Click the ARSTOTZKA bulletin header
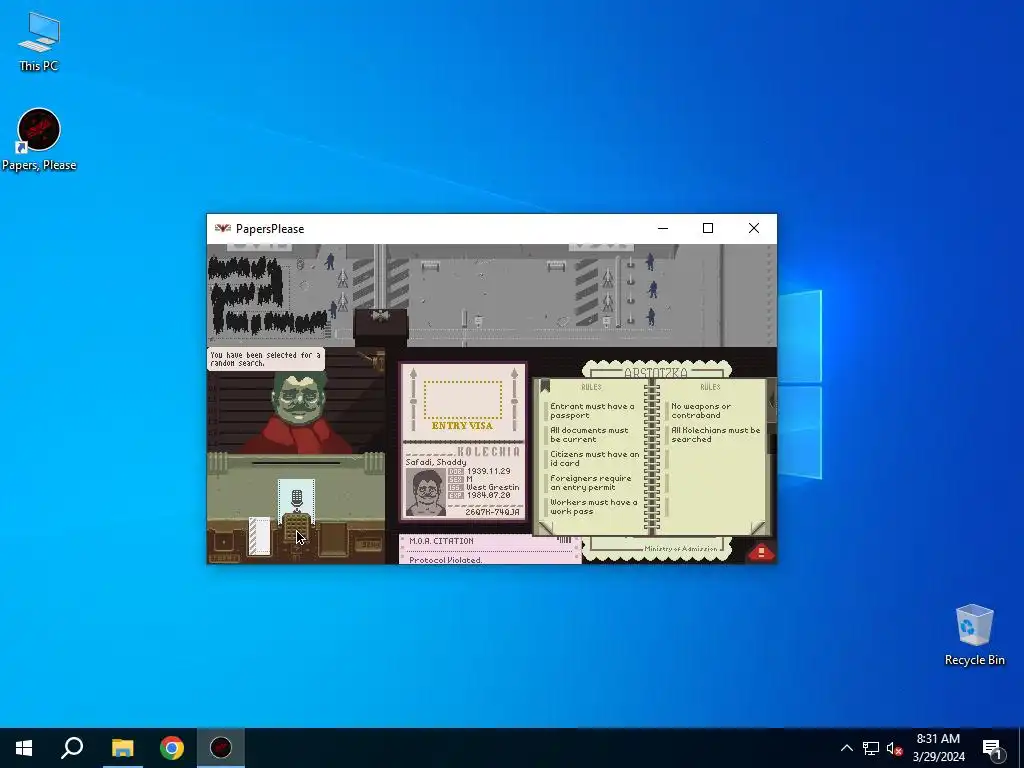This screenshot has height=768, width=1024. pyautogui.click(x=655, y=372)
